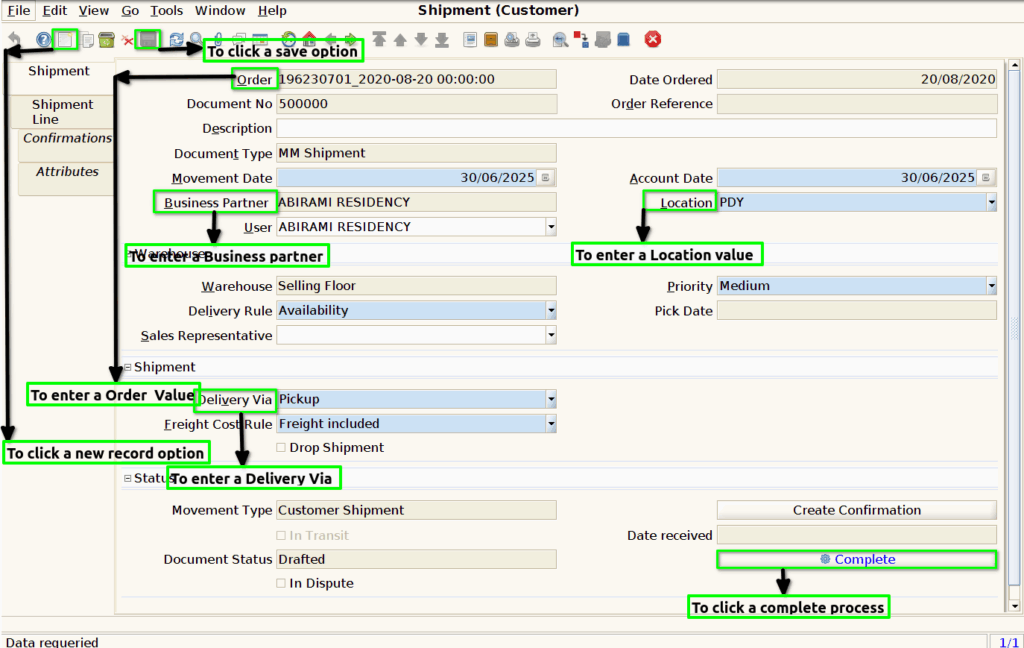Viewport: 1024px width, 648px height.
Task: Click the Create Confirmation button
Action: pyautogui.click(x=857, y=510)
